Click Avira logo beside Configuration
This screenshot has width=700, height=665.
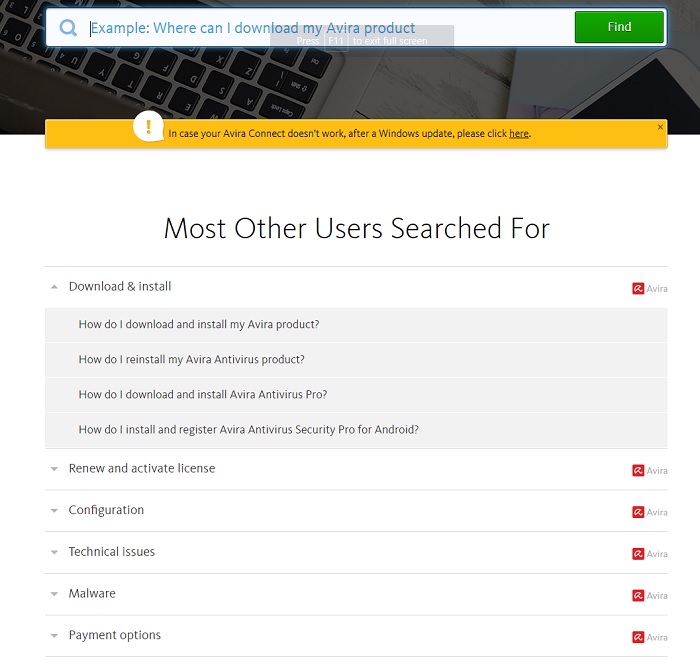pos(650,512)
